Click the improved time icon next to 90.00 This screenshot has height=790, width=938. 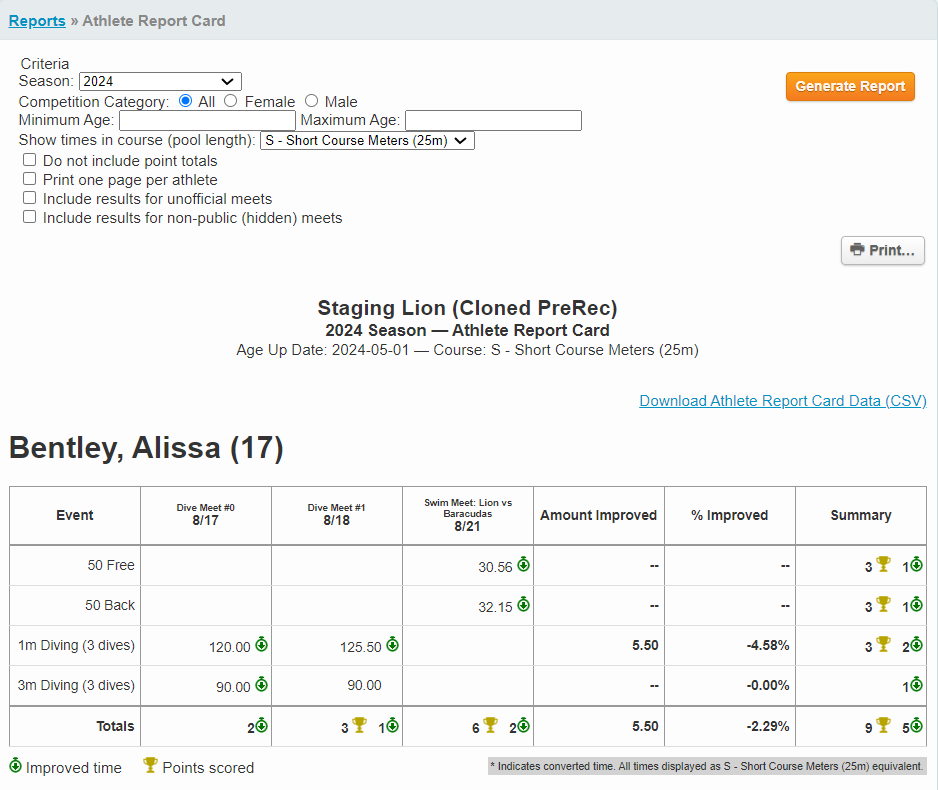[261, 685]
